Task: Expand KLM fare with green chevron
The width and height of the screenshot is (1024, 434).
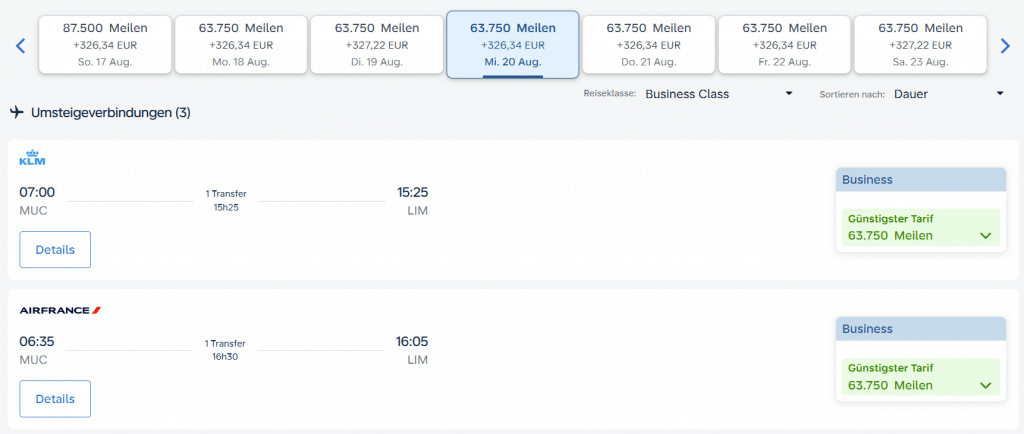Action: coord(986,236)
